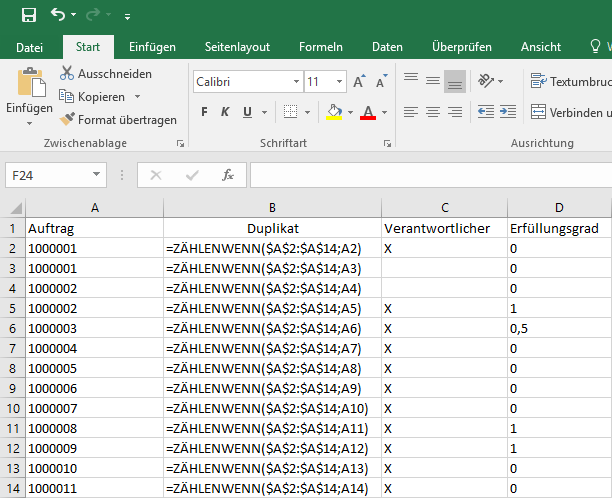Open the Kopieren dropdown arrow
The width and height of the screenshot is (612, 498).
[137, 96]
